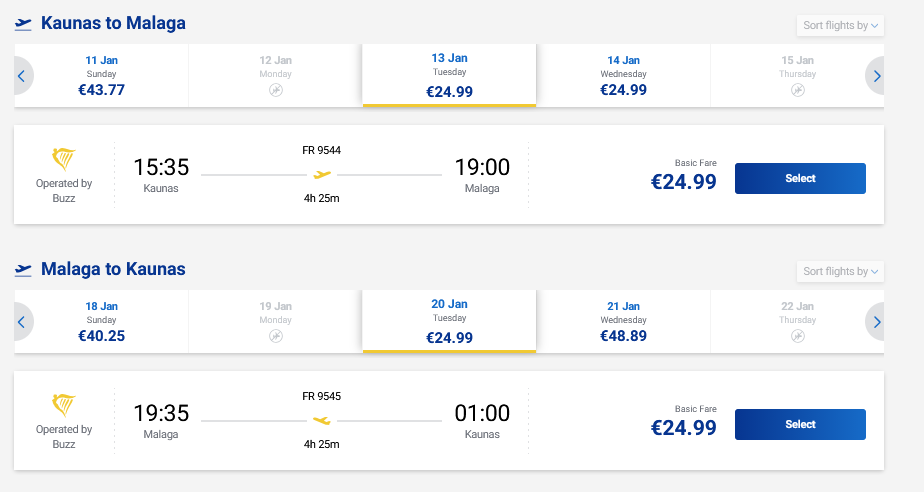Image resolution: width=924 pixels, height=492 pixels.
Task: Choose the 14 Jan Wednesday €24.99 date tab
Action: point(623,75)
